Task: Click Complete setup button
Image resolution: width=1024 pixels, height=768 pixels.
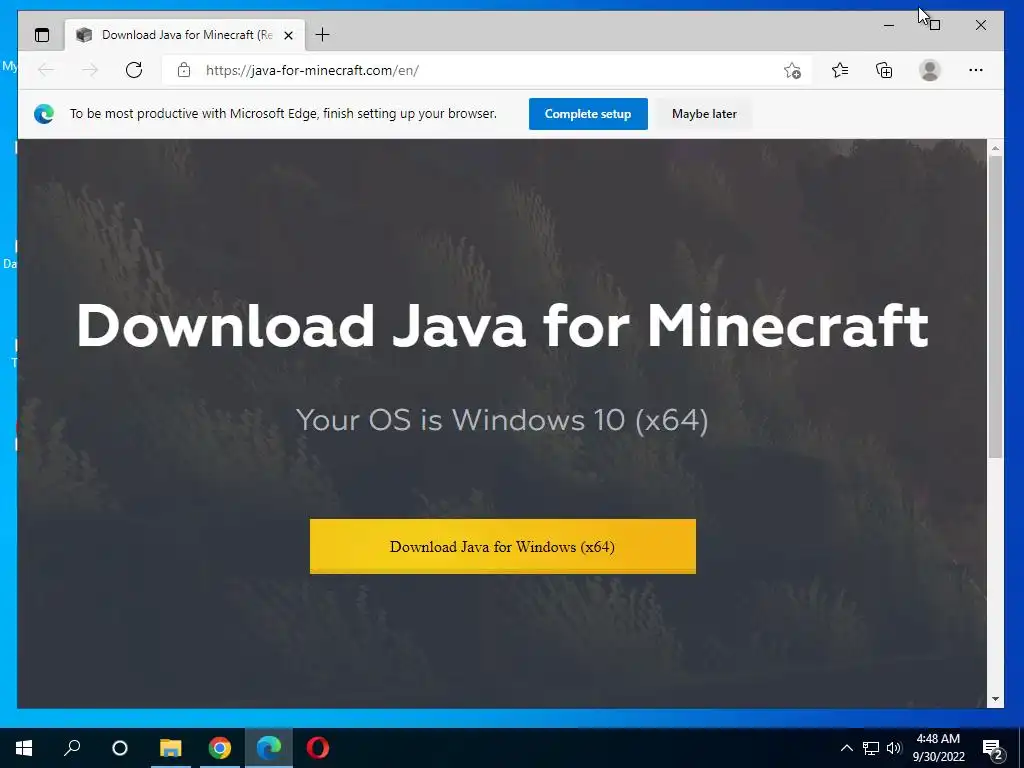Action: pyautogui.click(x=588, y=114)
